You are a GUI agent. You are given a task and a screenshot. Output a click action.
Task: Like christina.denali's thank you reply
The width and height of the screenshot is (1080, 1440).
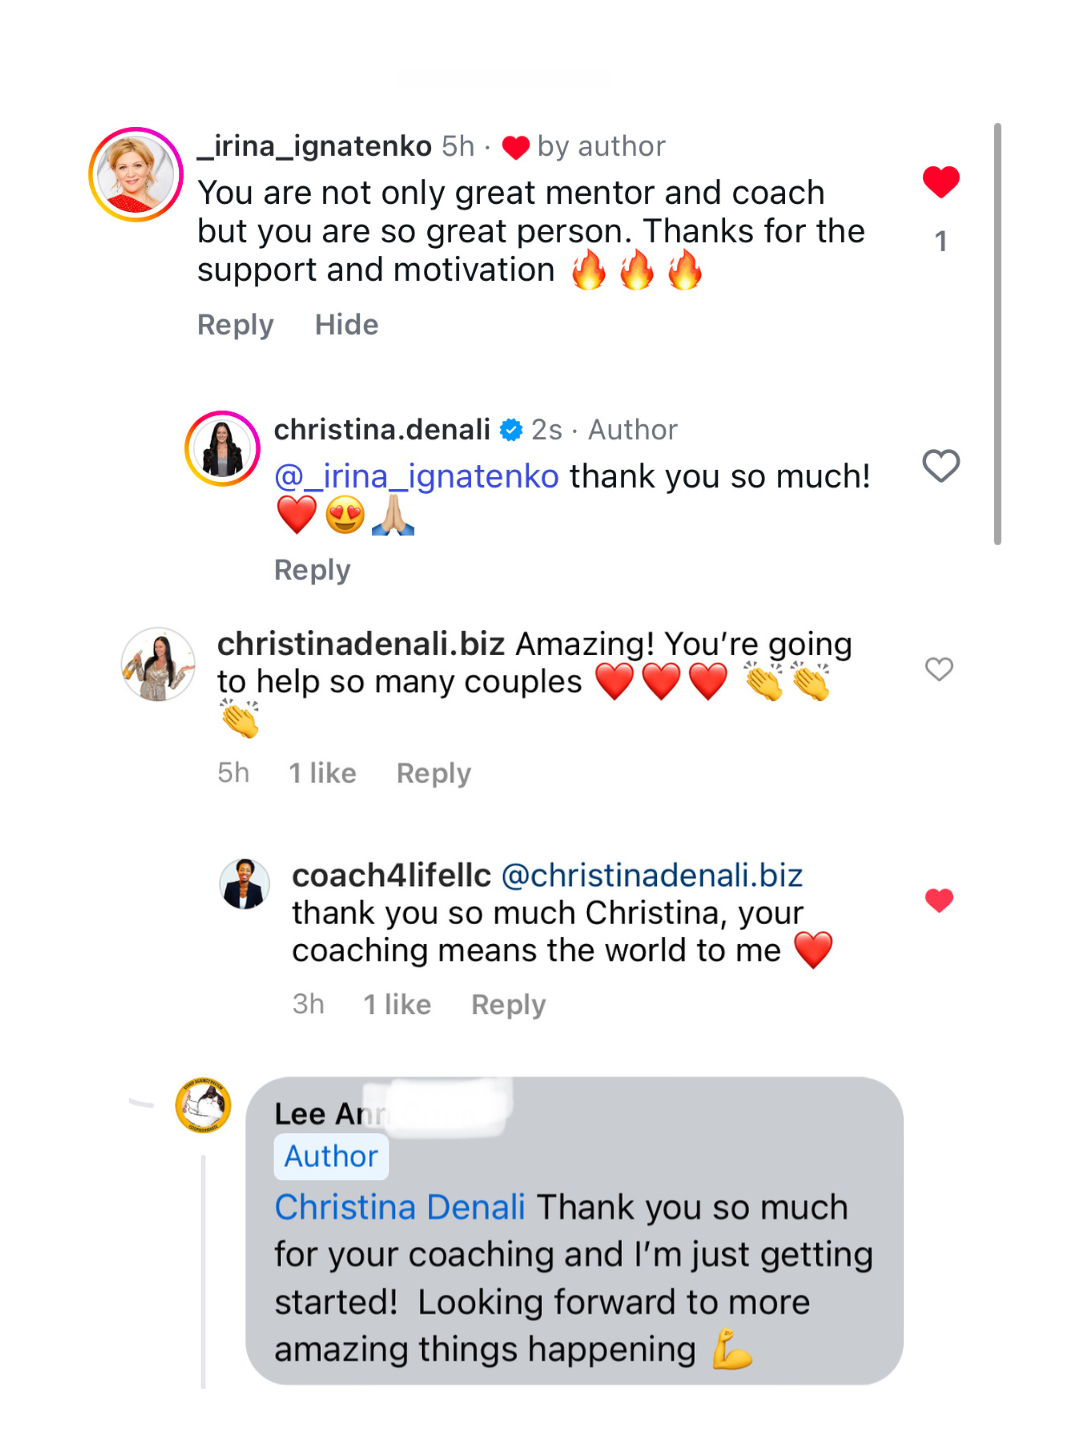point(940,466)
